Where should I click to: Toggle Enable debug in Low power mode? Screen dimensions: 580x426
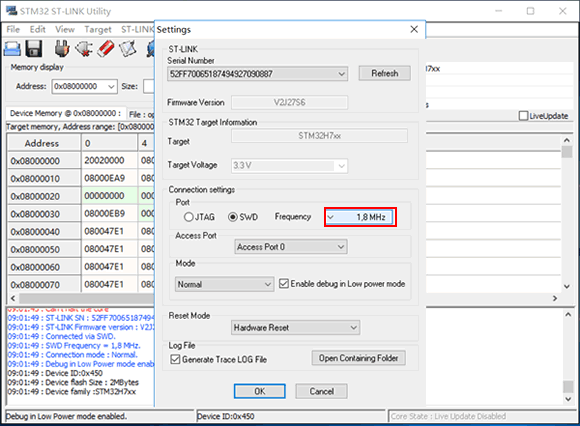pyautogui.click(x=284, y=284)
